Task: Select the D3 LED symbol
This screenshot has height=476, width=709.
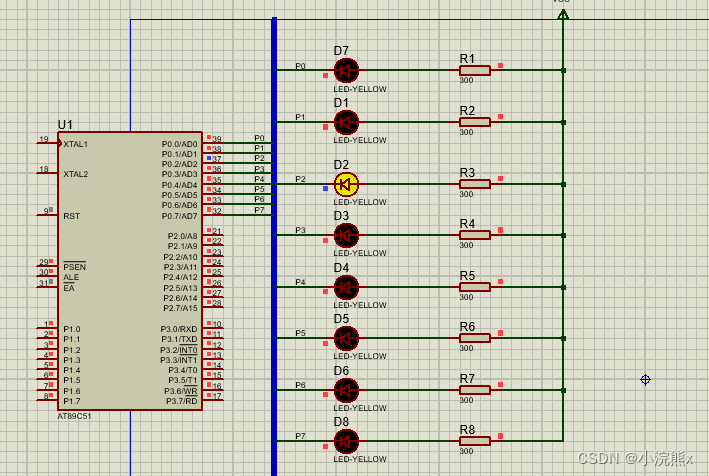Action: pyautogui.click(x=346, y=236)
